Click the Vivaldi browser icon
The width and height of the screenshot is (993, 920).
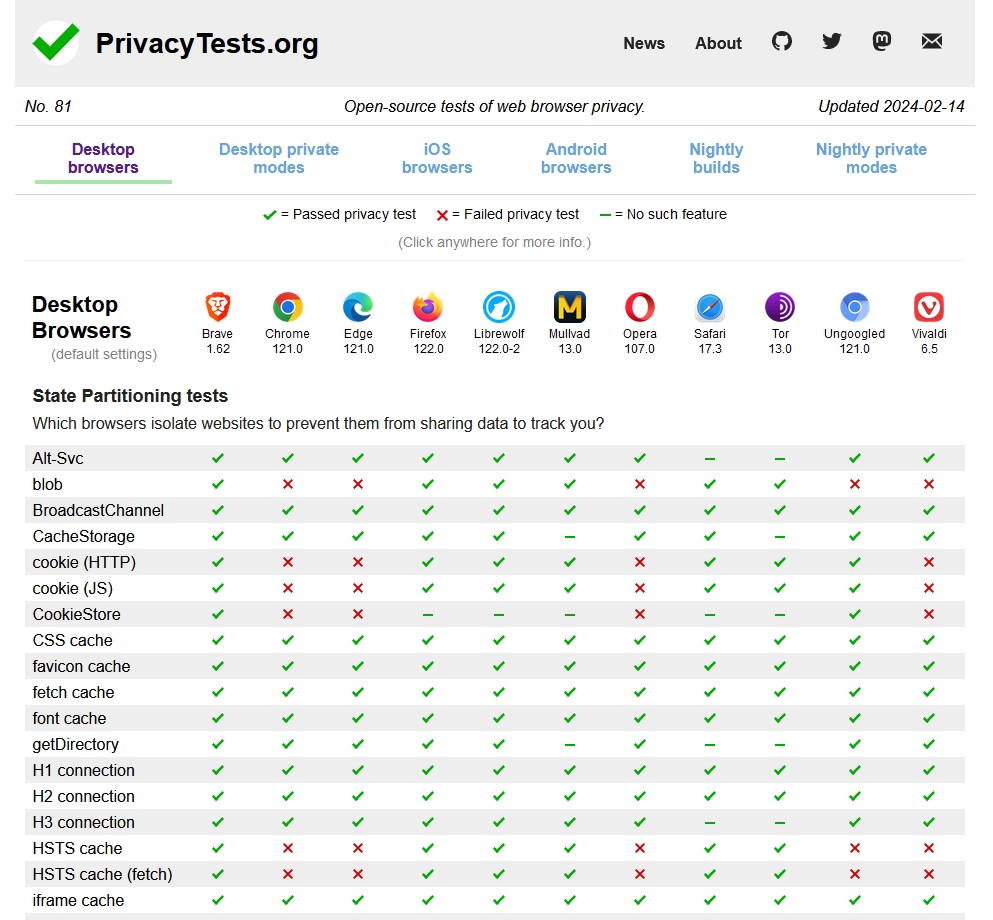(x=929, y=307)
